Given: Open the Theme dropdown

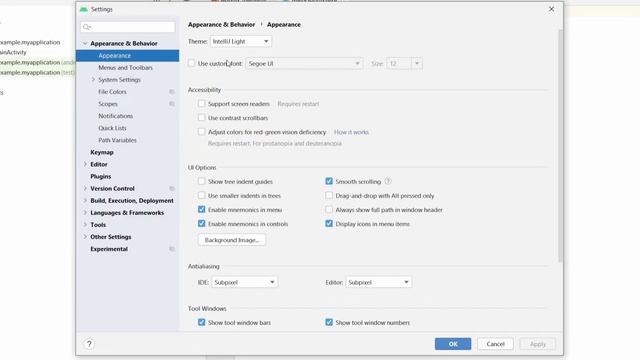Looking at the screenshot, I should coord(240,41).
